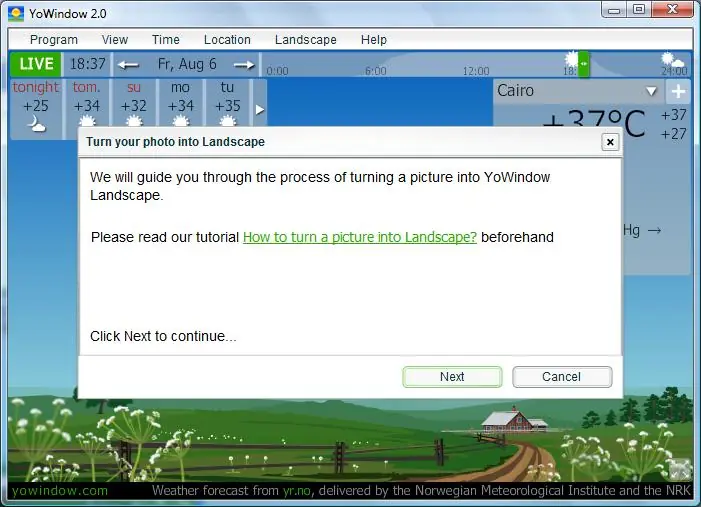Click the YoWindow app icon in title bar
Screen dimensions: 701x507
(x=16, y=14)
